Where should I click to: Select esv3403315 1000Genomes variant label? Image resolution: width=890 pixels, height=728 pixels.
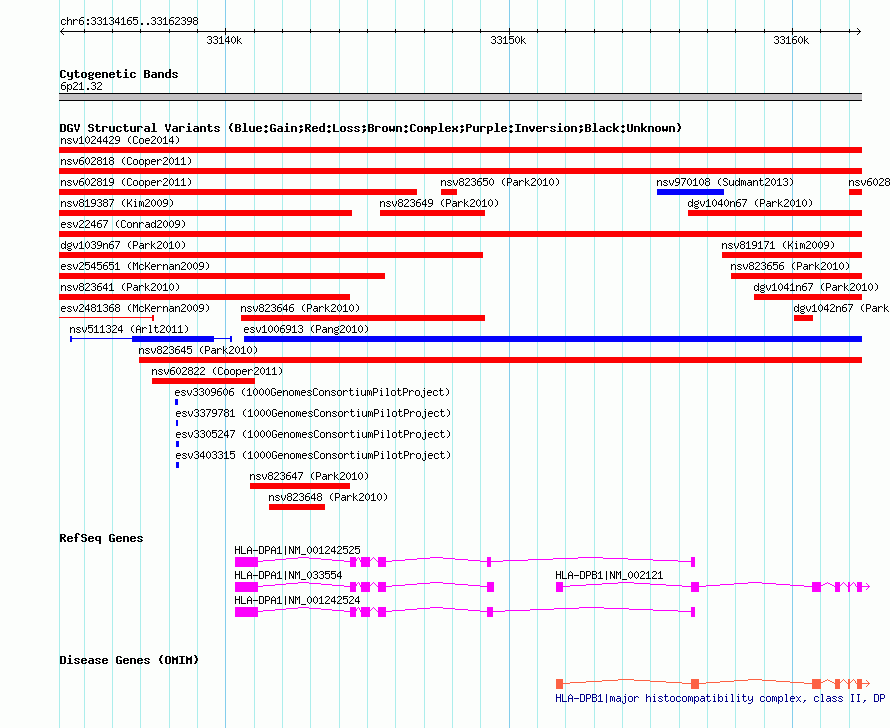[x=313, y=455]
